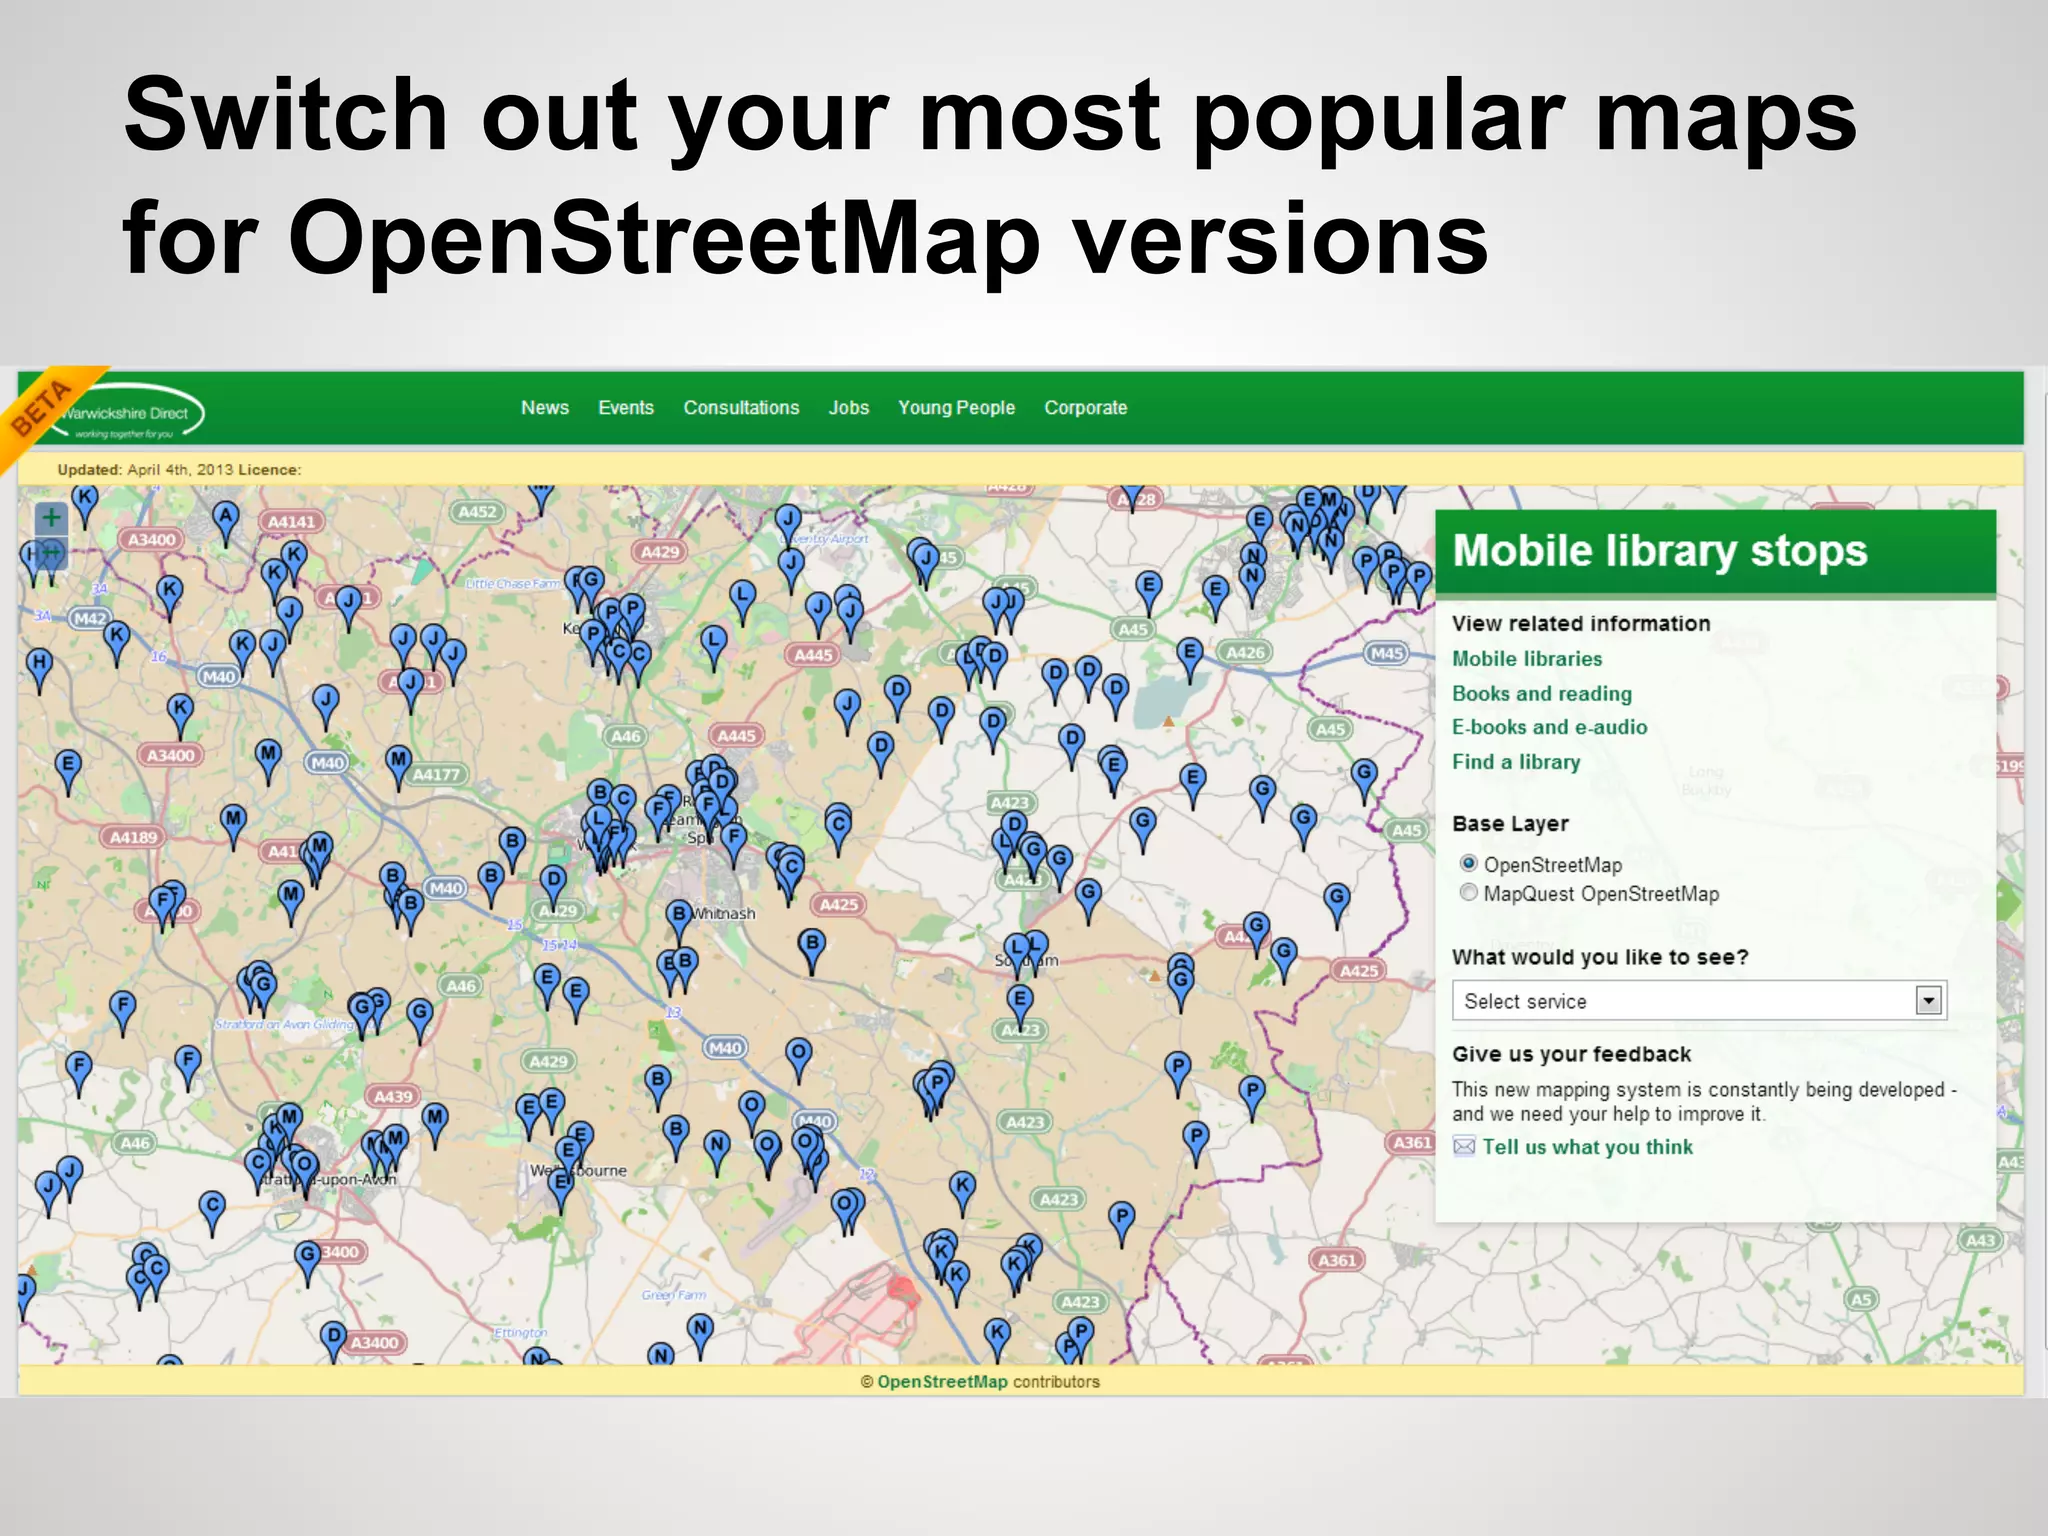Open the Corporate menu item
Image resolution: width=2048 pixels, height=1536 pixels.
tap(1085, 408)
